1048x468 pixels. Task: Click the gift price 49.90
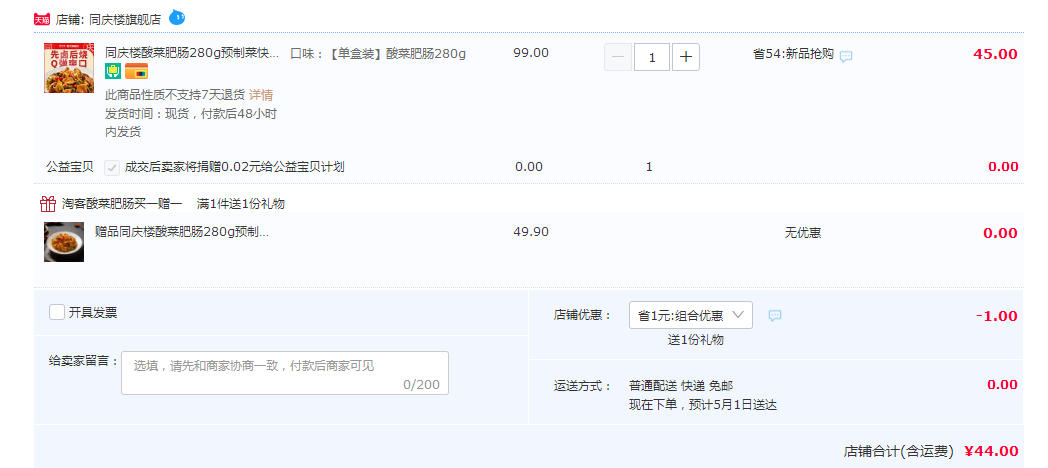coord(531,232)
